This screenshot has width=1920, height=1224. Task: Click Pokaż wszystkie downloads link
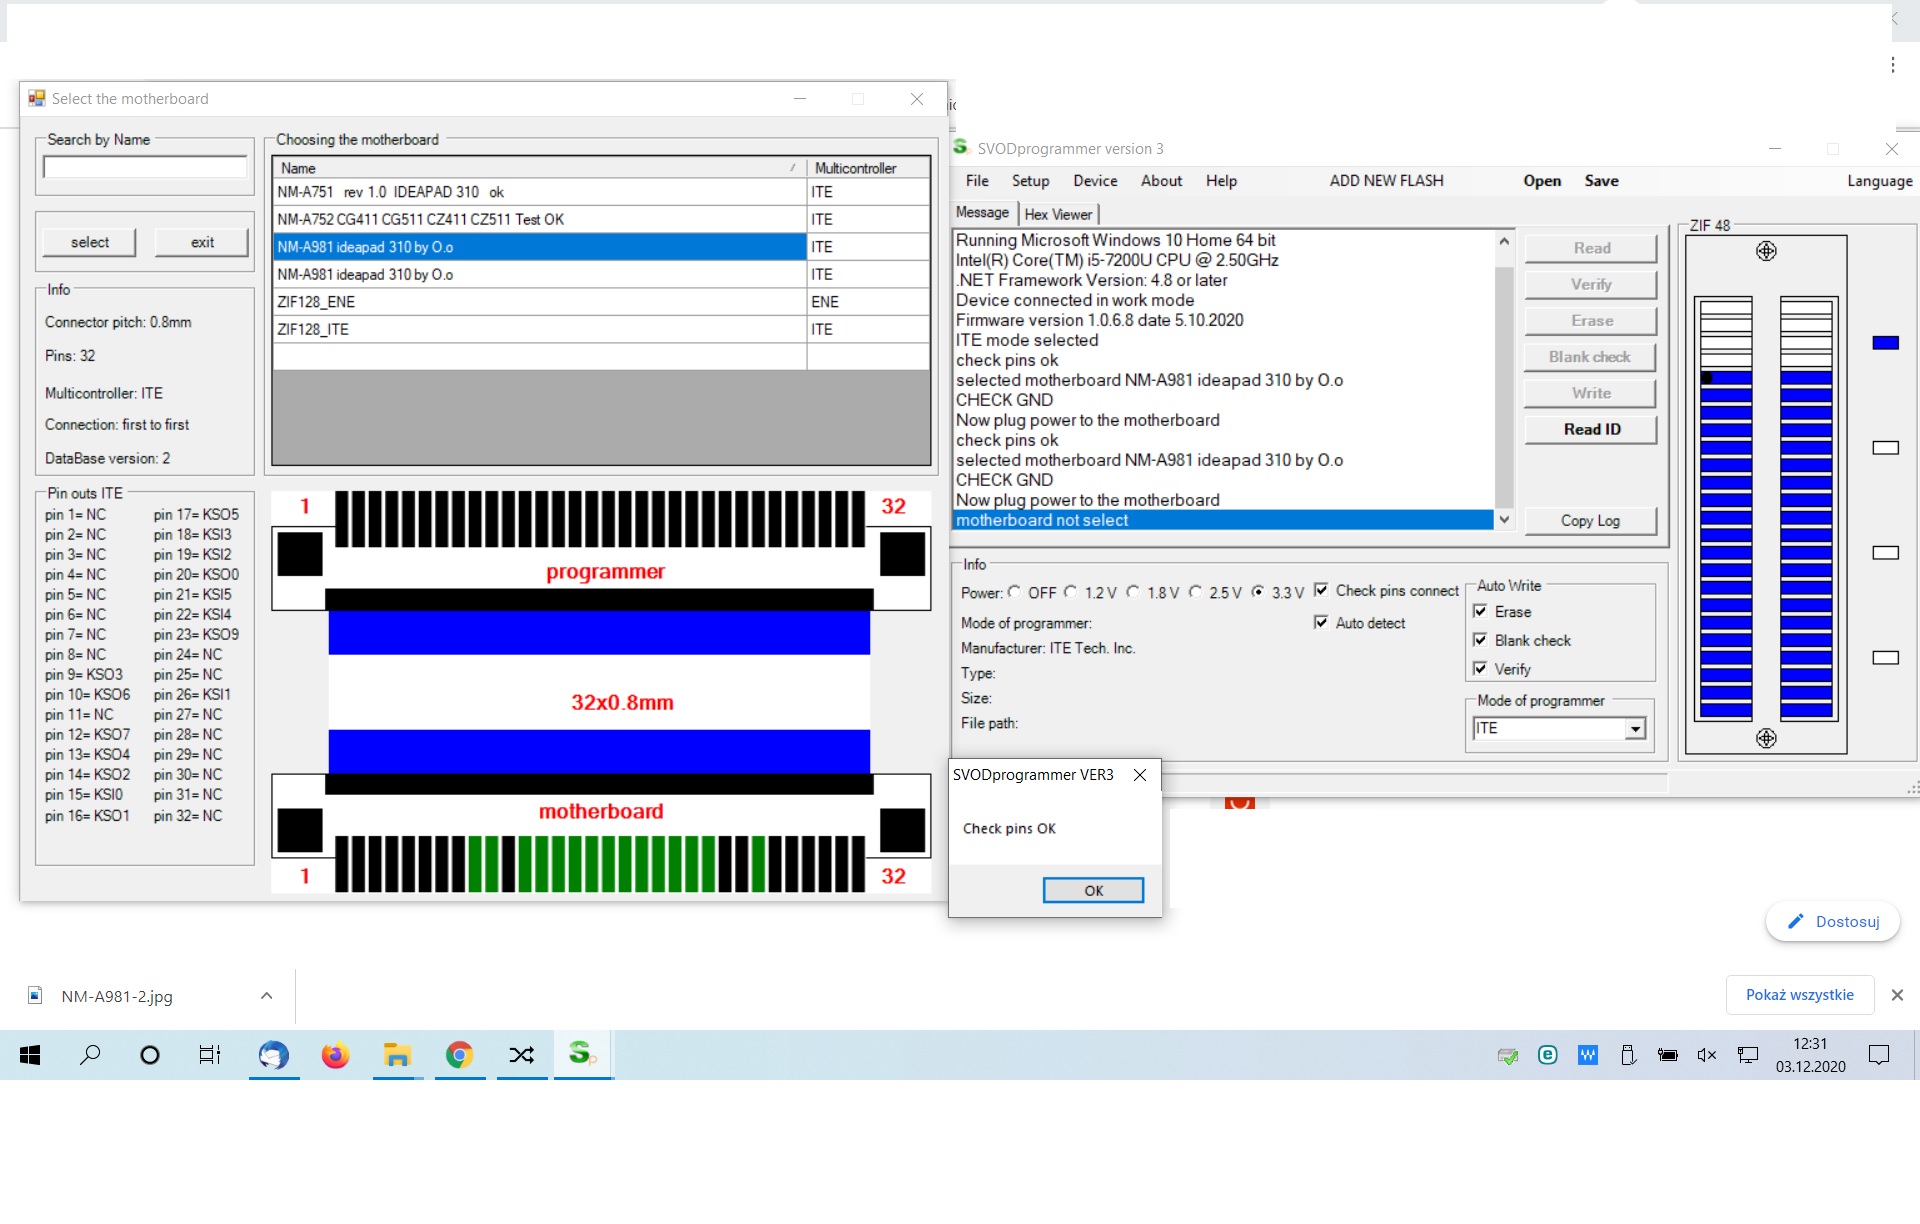click(1799, 995)
